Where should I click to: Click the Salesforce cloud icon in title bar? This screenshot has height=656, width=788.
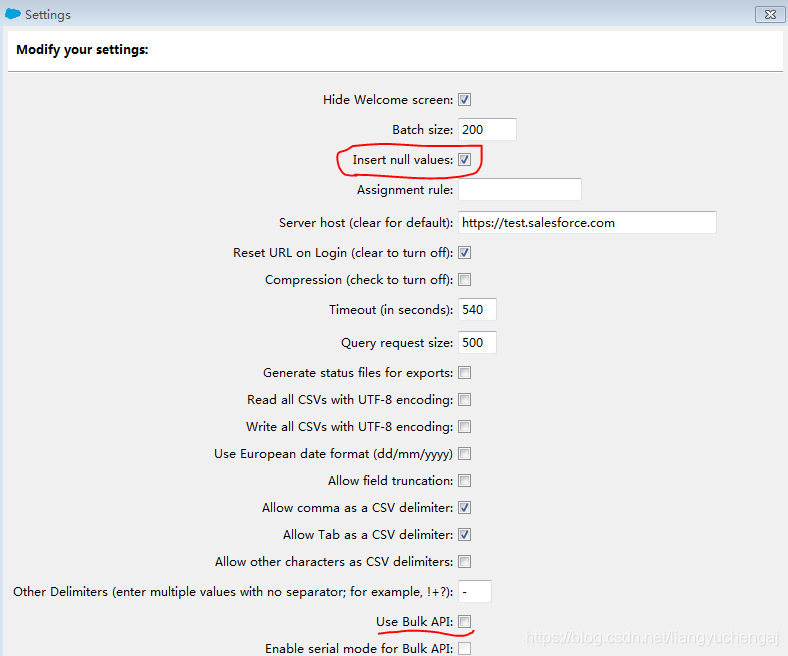[13, 14]
